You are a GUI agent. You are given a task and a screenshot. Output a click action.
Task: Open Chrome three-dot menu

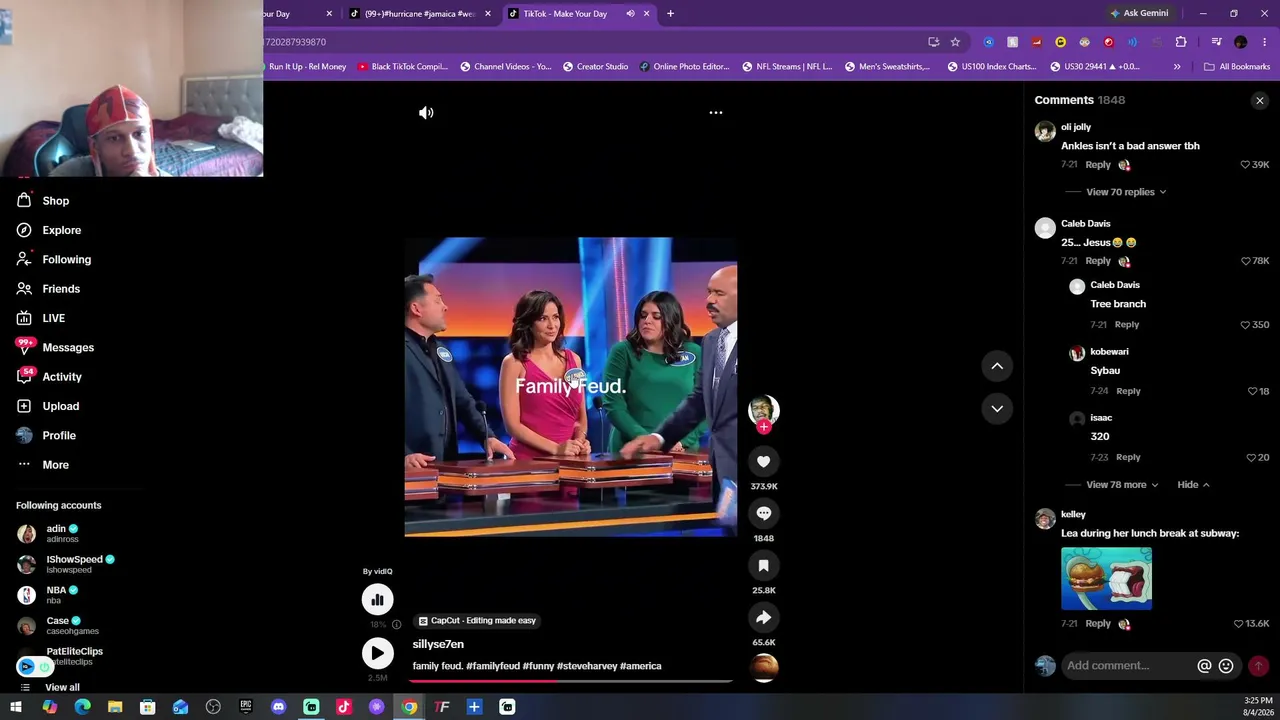coord(1263,42)
